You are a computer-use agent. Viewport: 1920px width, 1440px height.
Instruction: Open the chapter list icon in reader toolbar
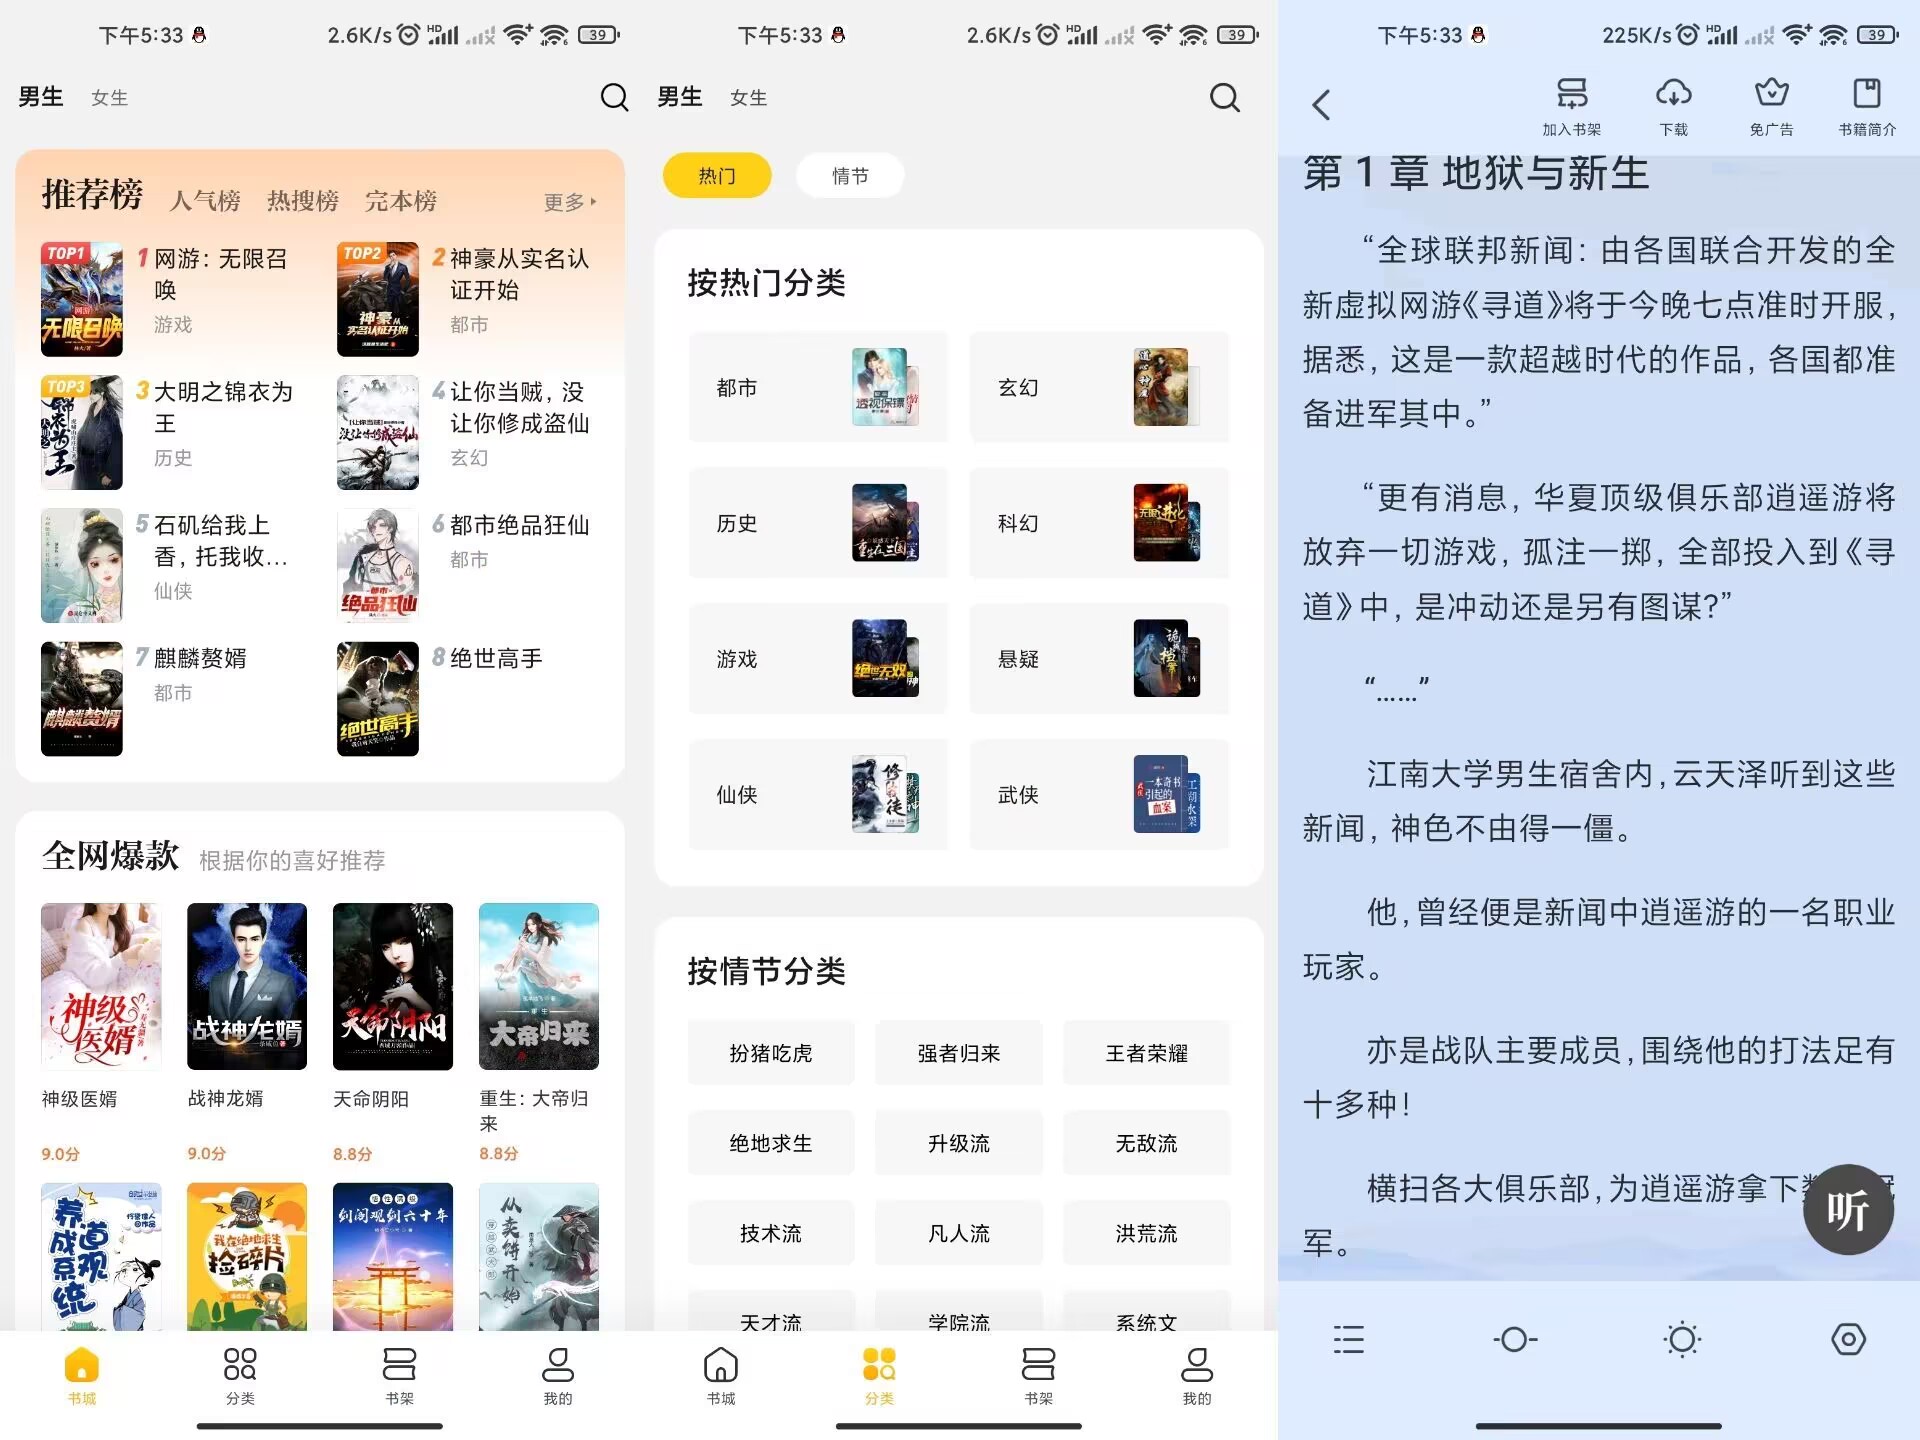[1349, 1340]
